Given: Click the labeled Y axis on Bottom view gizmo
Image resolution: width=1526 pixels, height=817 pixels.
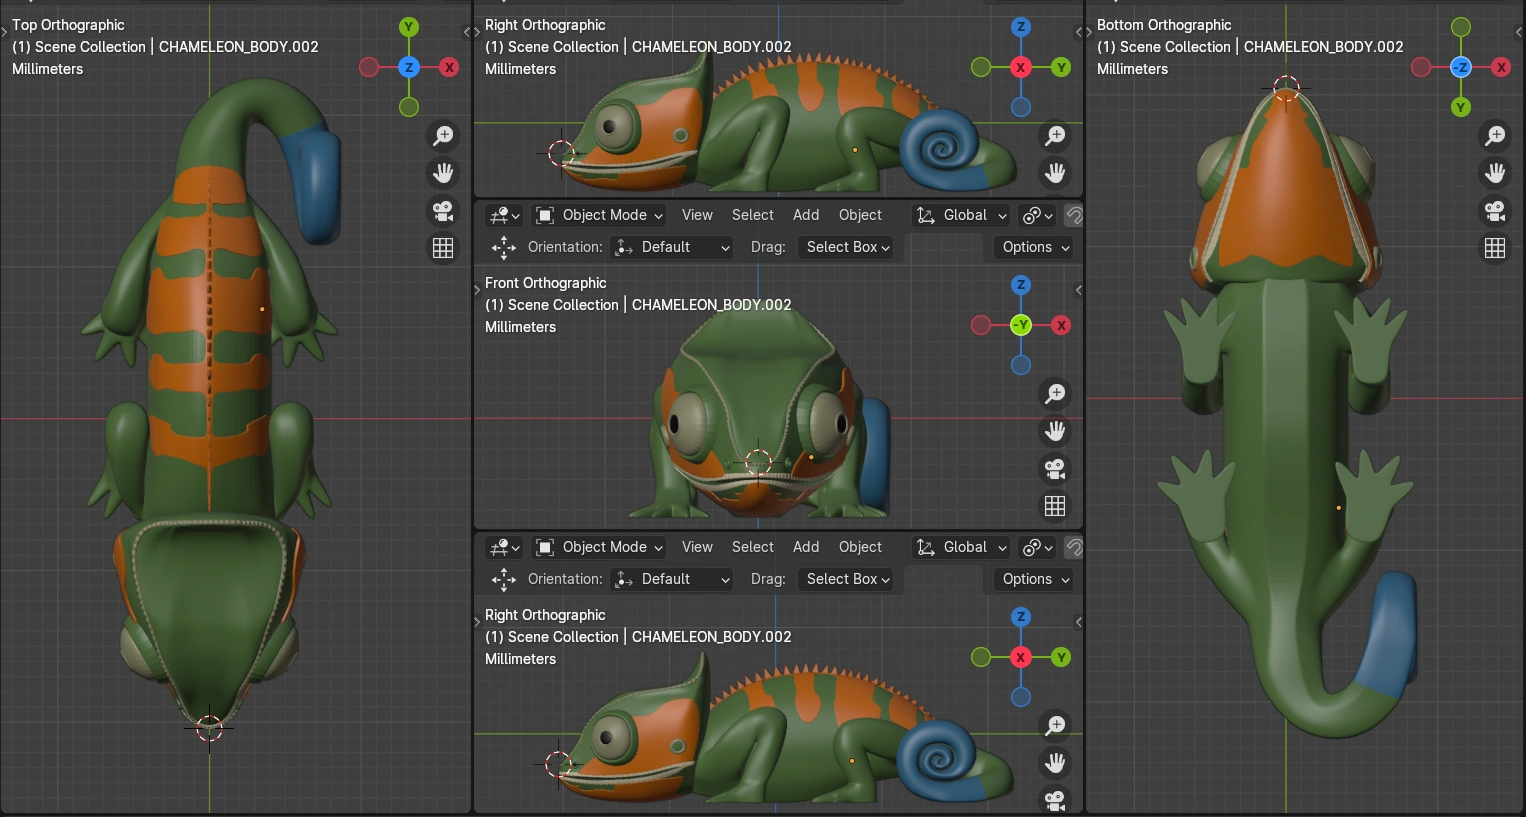Looking at the screenshot, I should 1461,107.
